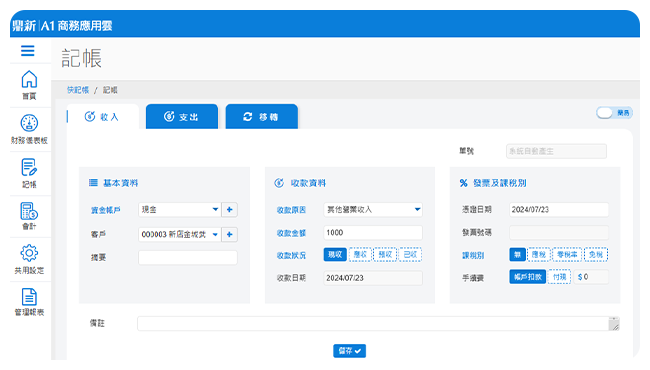The width and height of the screenshot is (650, 370).
Task: Open the 客戶 dropdown
Action: pyautogui.click(x=179, y=235)
